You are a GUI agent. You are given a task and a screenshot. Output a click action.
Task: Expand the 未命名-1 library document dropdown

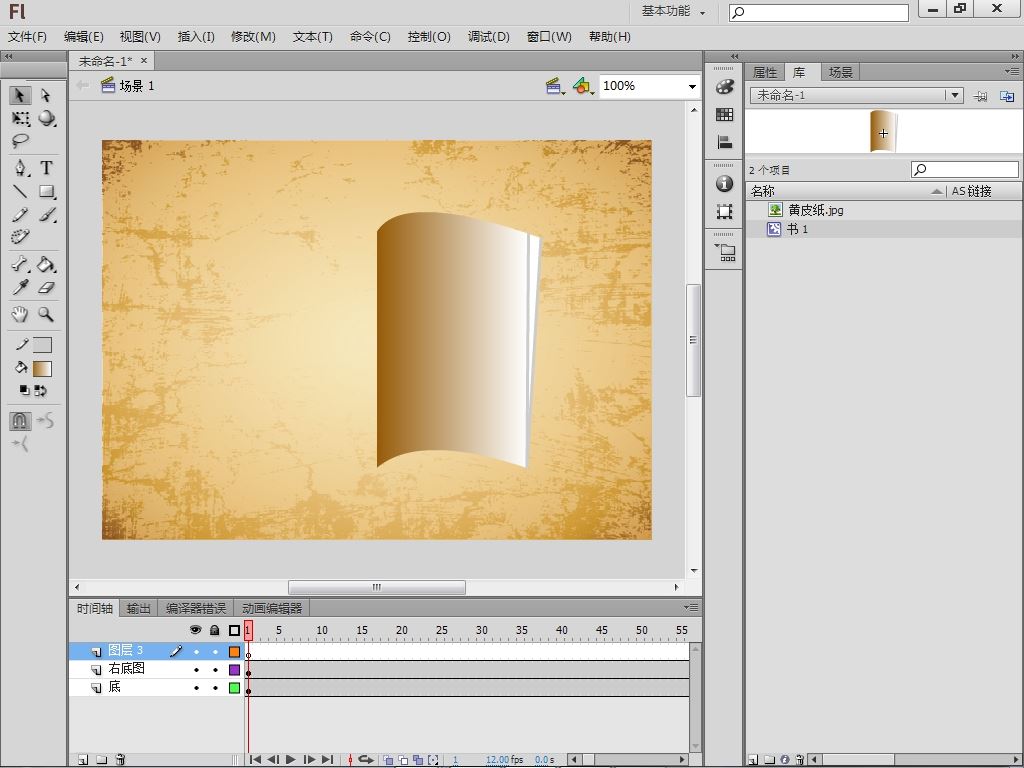point(955,95)
